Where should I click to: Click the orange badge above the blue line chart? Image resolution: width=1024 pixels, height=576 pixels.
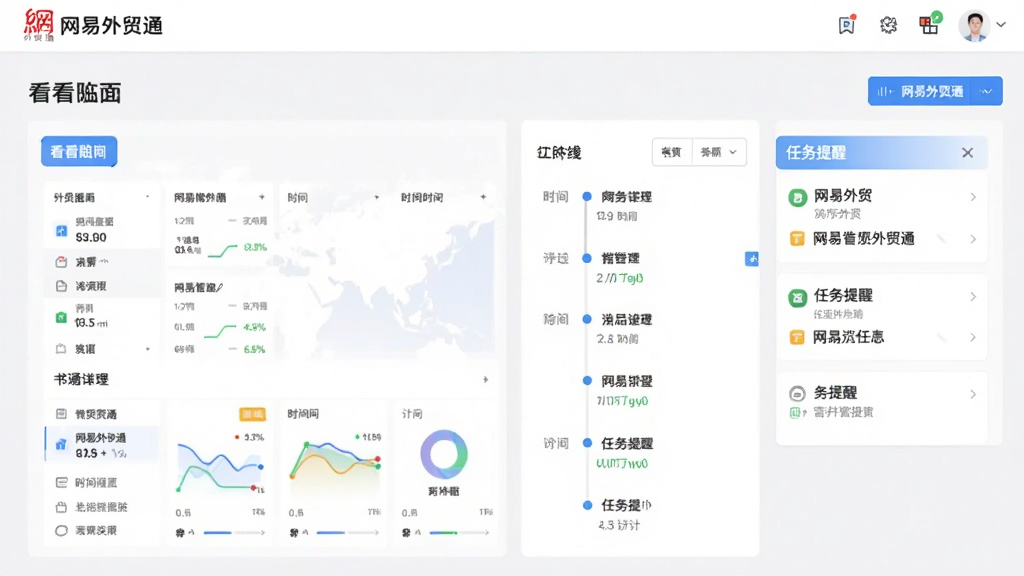click(x=252, y=414)
